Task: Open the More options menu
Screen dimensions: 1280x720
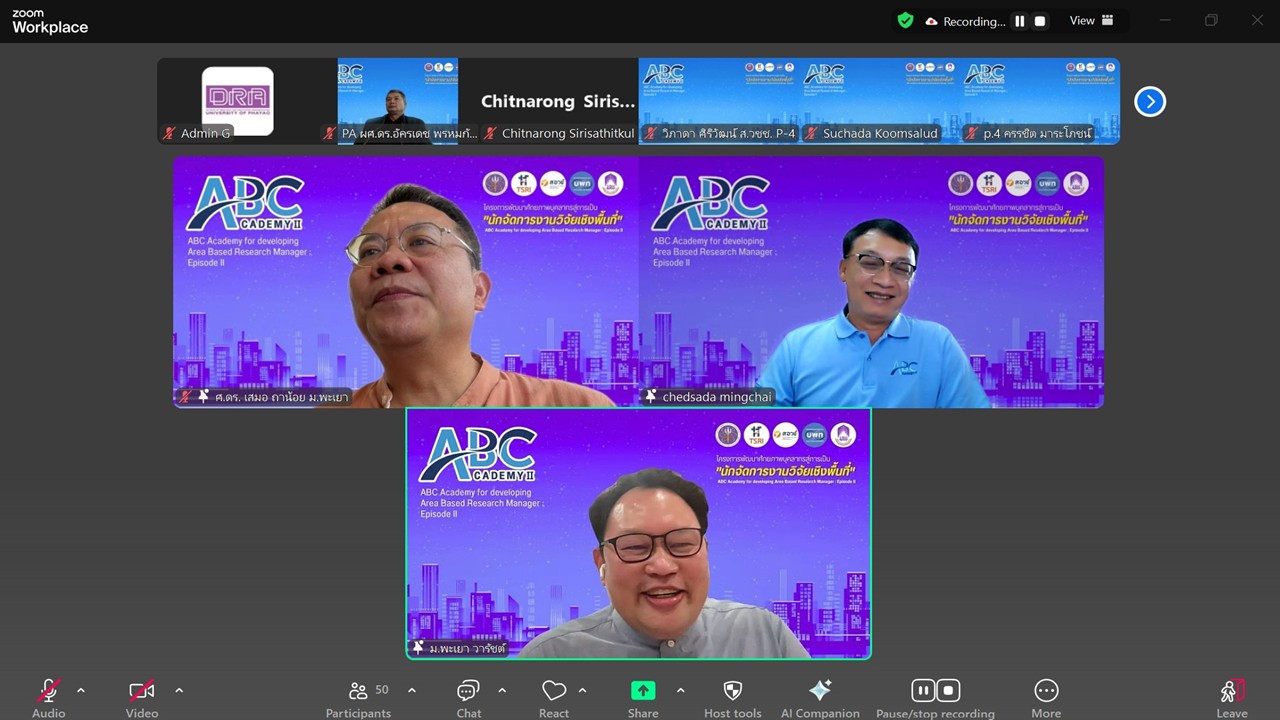Action: [x=1046, y=697]
